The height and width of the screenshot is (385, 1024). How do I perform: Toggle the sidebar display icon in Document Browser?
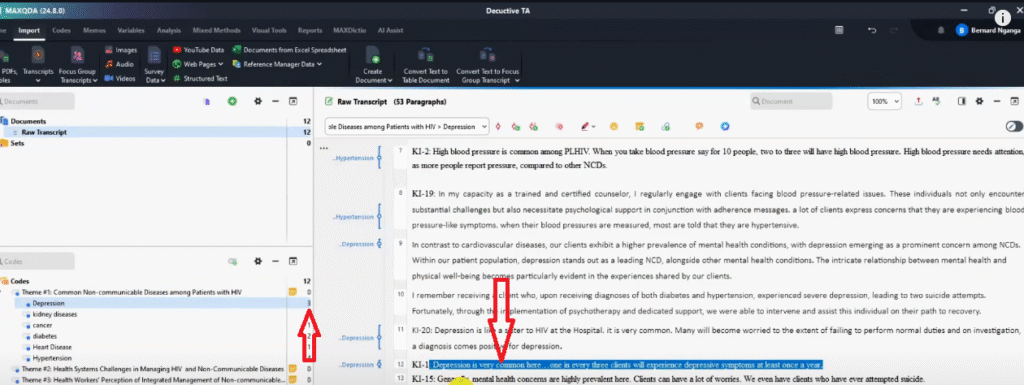[962, 101]
